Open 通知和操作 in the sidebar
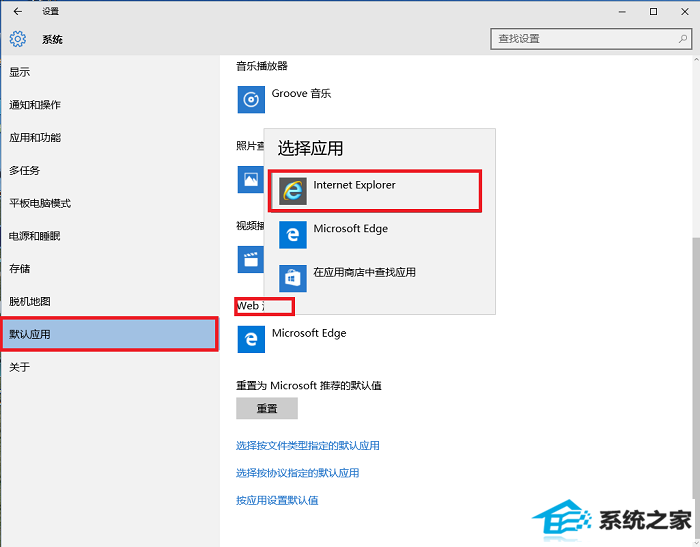This screenshot has height=547, width=700. pyautogui.click(x=109, y=105)
